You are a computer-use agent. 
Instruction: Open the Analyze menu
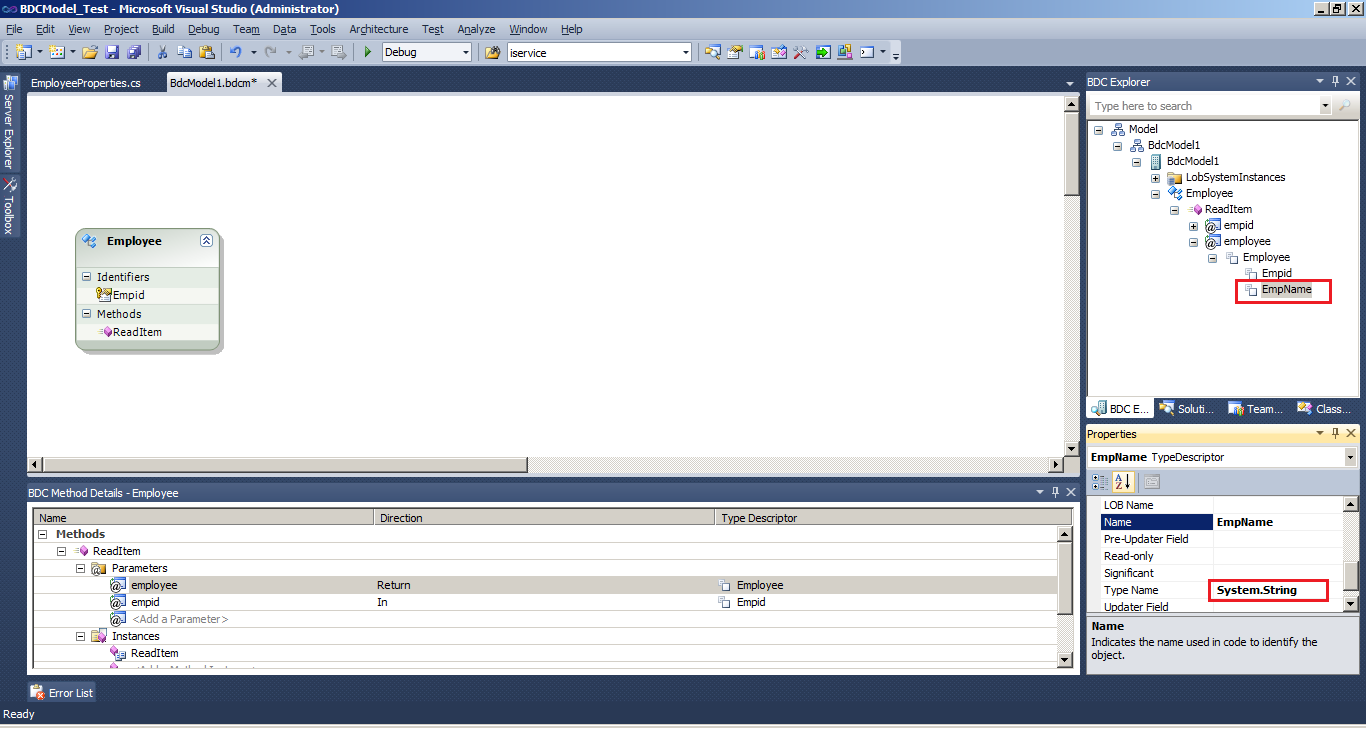476,29
